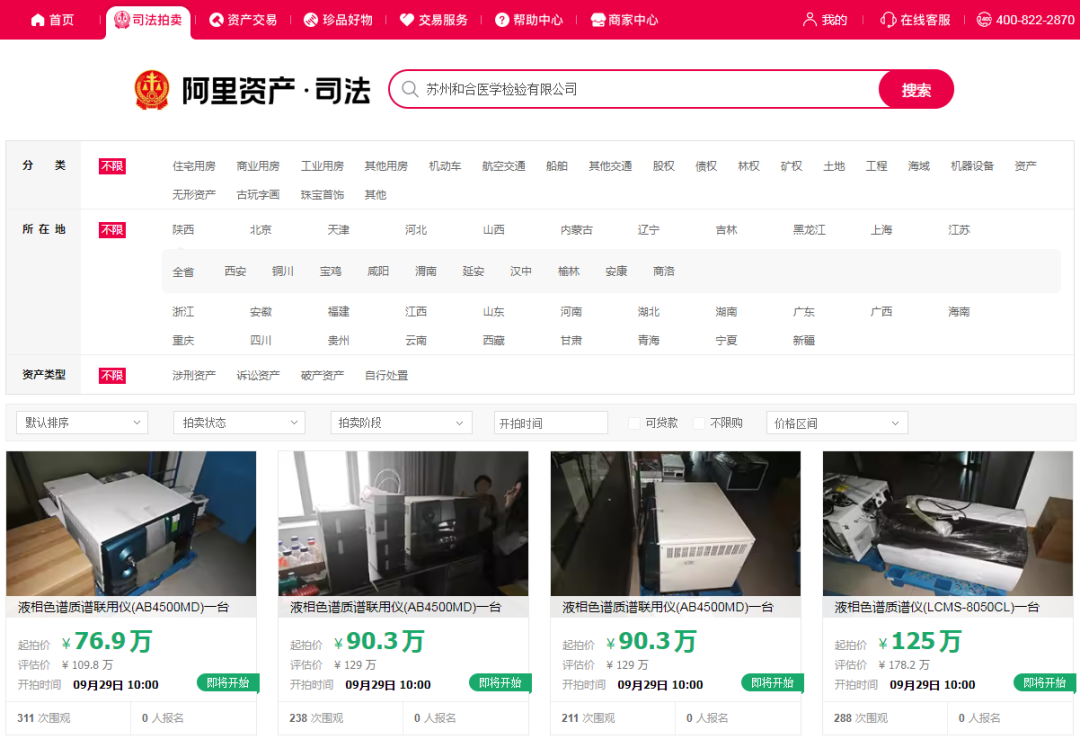
Task: Select 全省 in the city sub-list
Action: [183, 272]
